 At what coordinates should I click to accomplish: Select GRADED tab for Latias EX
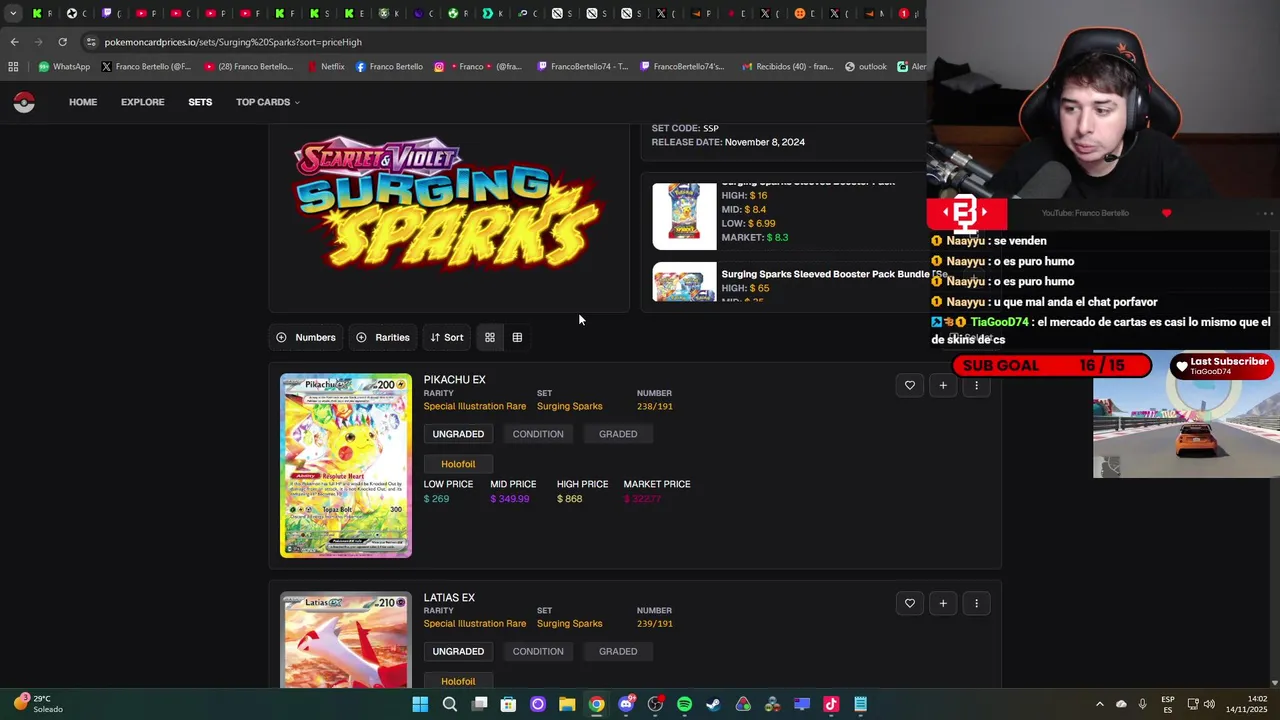pyautogui.click(x=618, y=651)
